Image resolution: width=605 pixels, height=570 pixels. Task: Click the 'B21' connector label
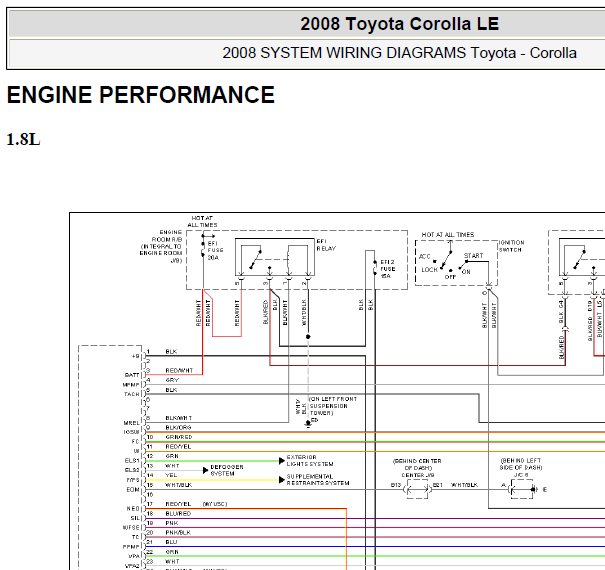coord(438,485)
